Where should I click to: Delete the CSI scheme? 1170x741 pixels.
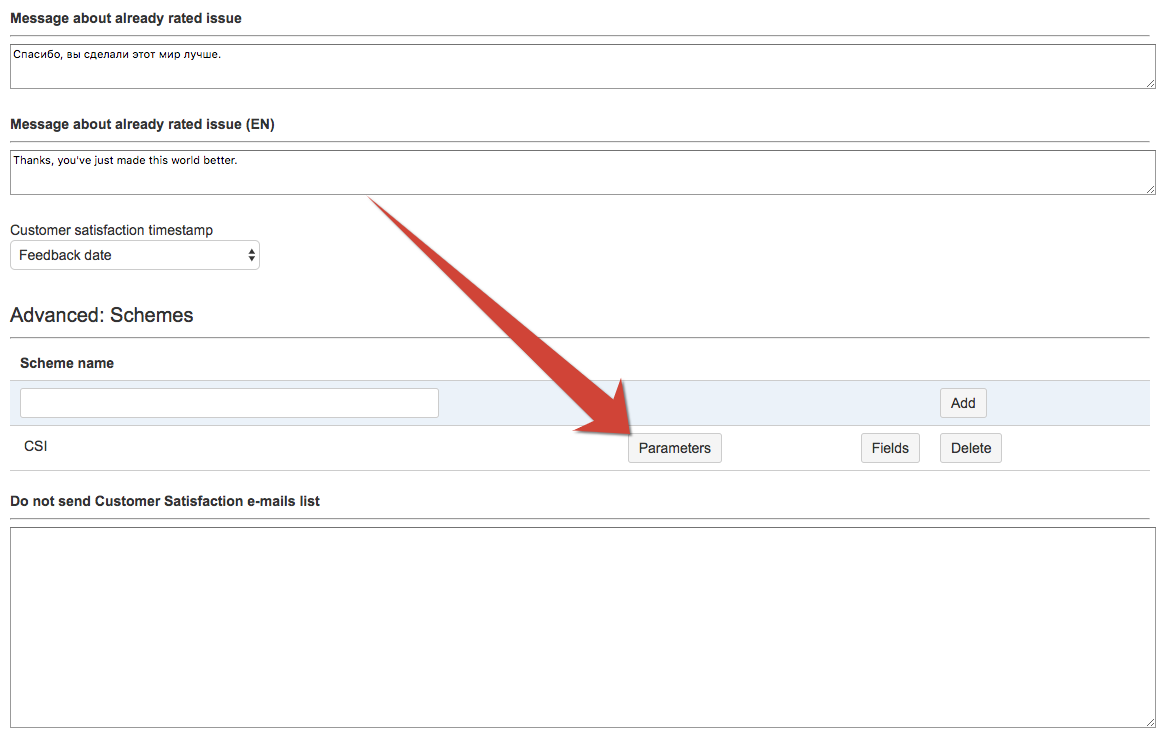point(970,448)
